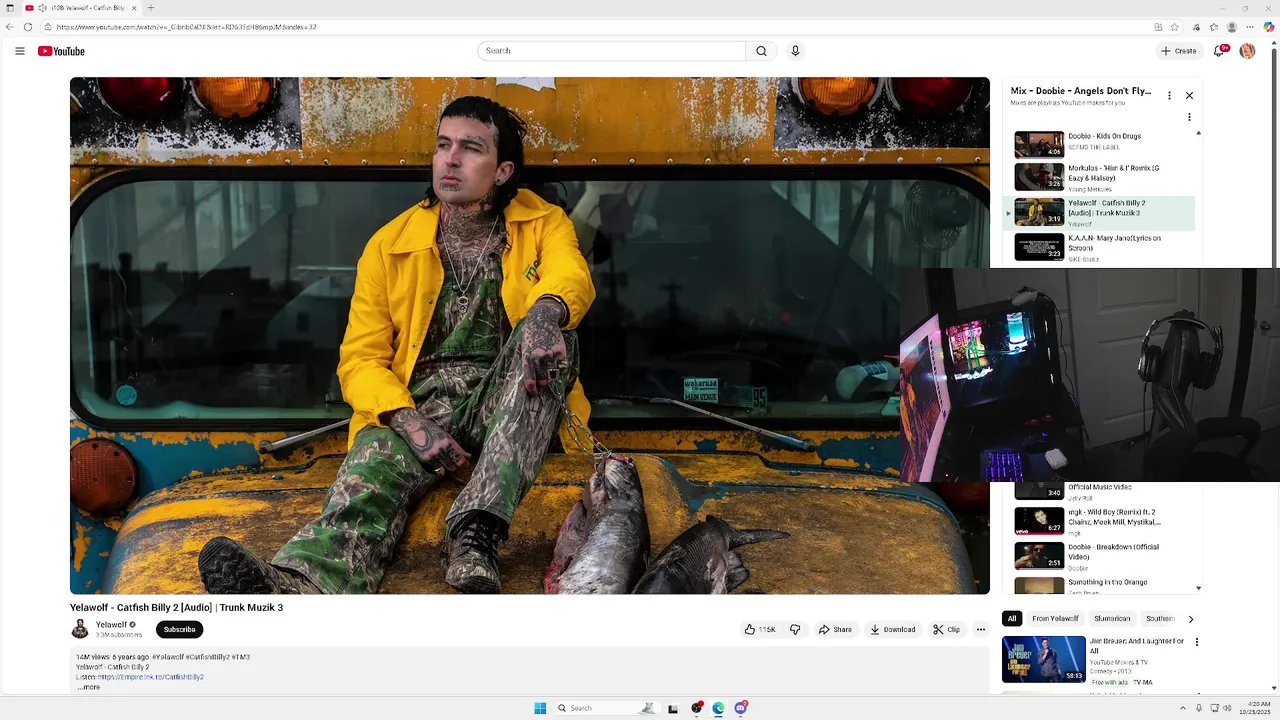Viewport: 1280px width, 720px height.
Task: Open Yelawolf channel avatar
Action: click(x=80, y=629)
